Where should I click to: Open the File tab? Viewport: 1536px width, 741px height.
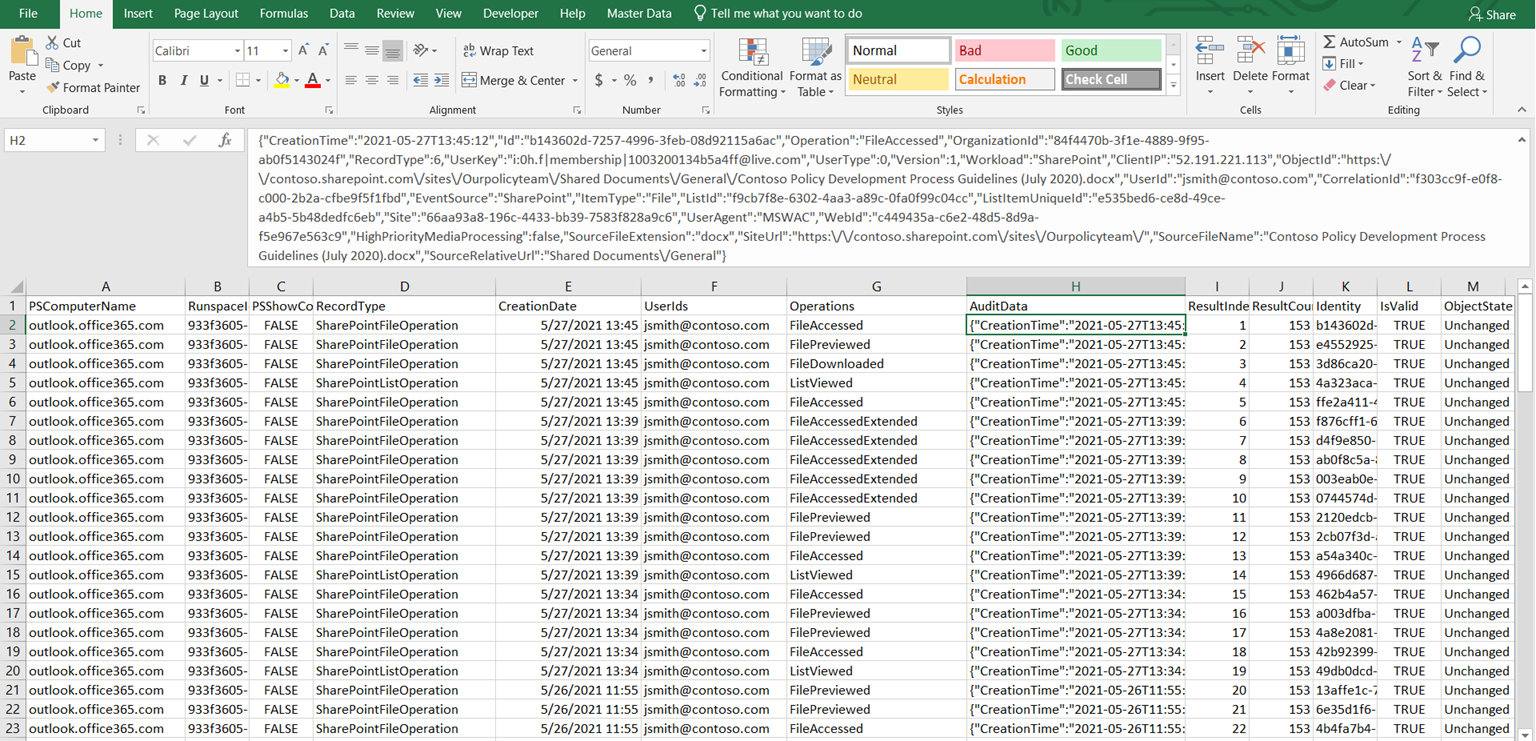coord(28,14)
